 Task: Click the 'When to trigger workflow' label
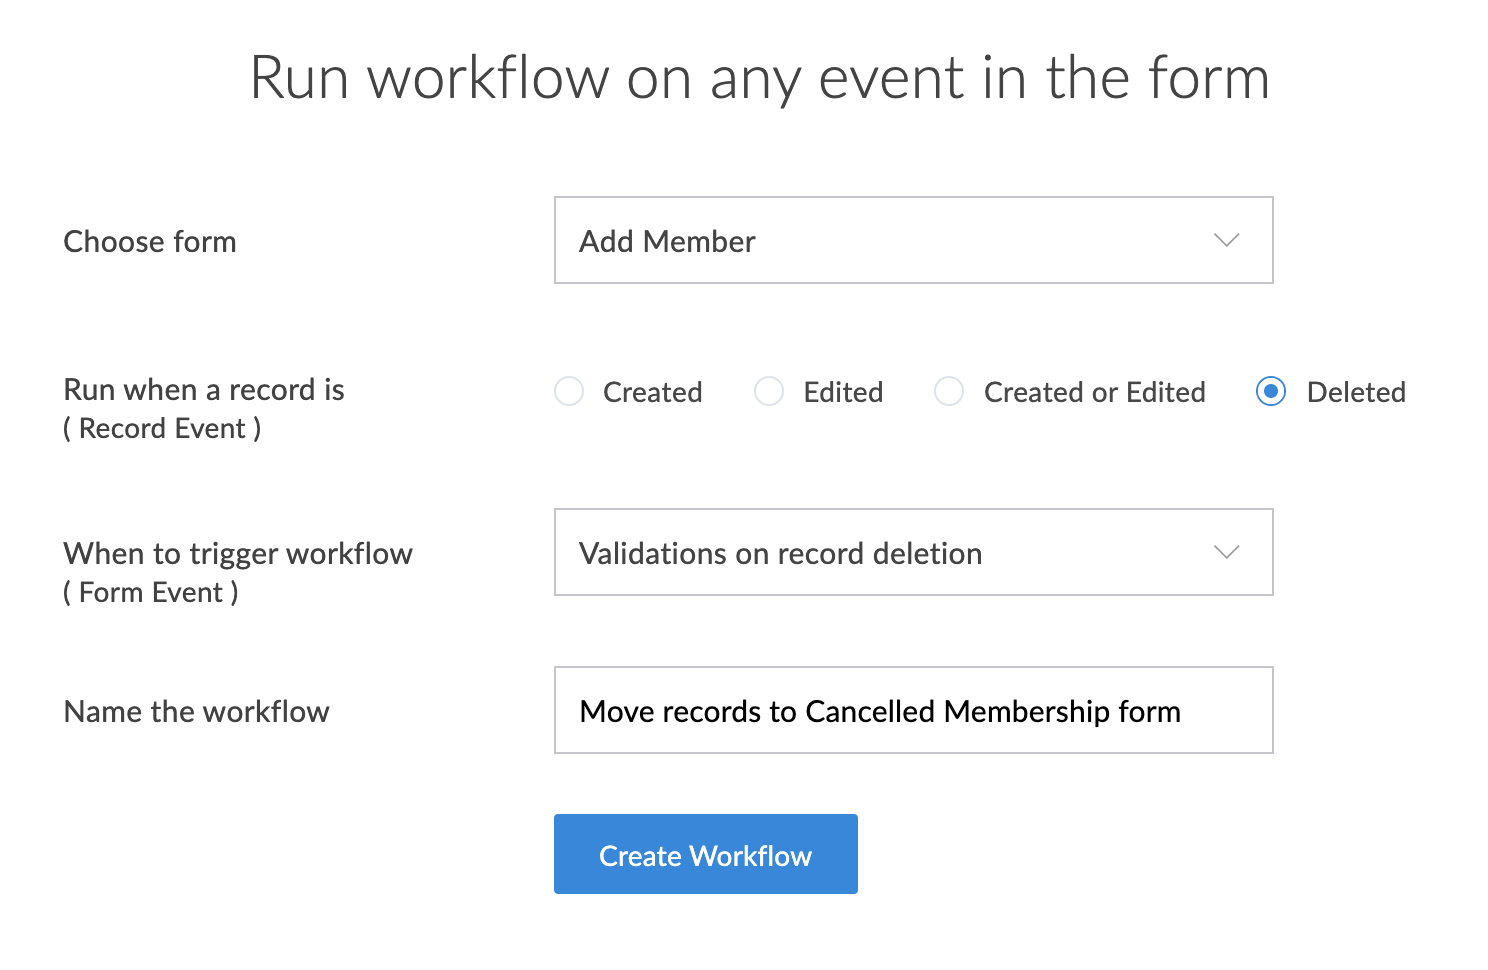click(x=238, y=554)
